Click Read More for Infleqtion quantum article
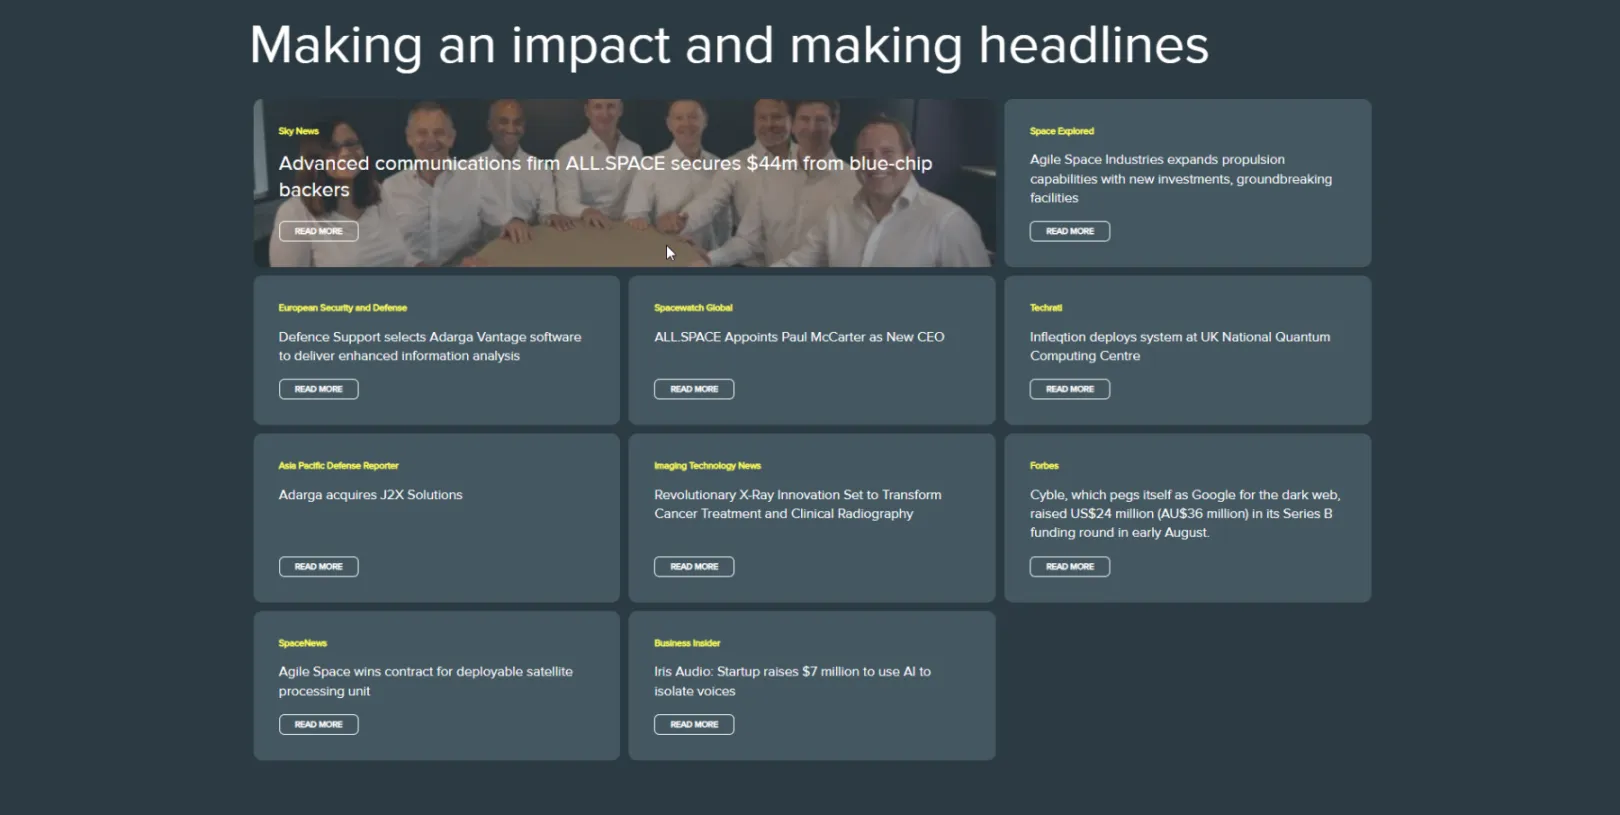This screenshot has height=815, width=1620. click(1069, 389)
